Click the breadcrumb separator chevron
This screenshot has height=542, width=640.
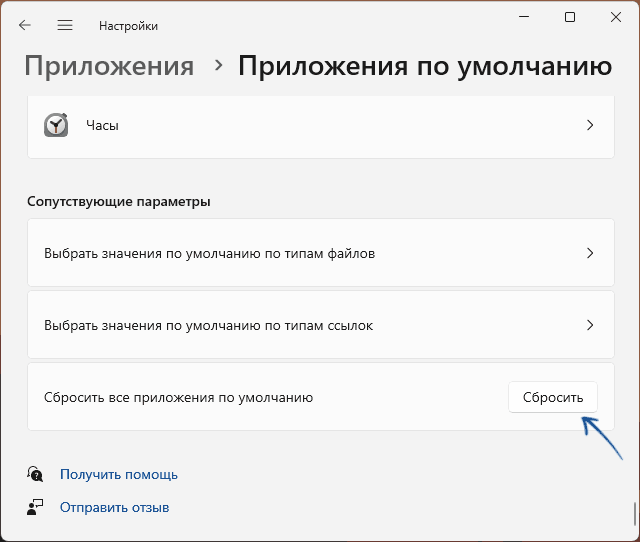(x=219, y=65)
